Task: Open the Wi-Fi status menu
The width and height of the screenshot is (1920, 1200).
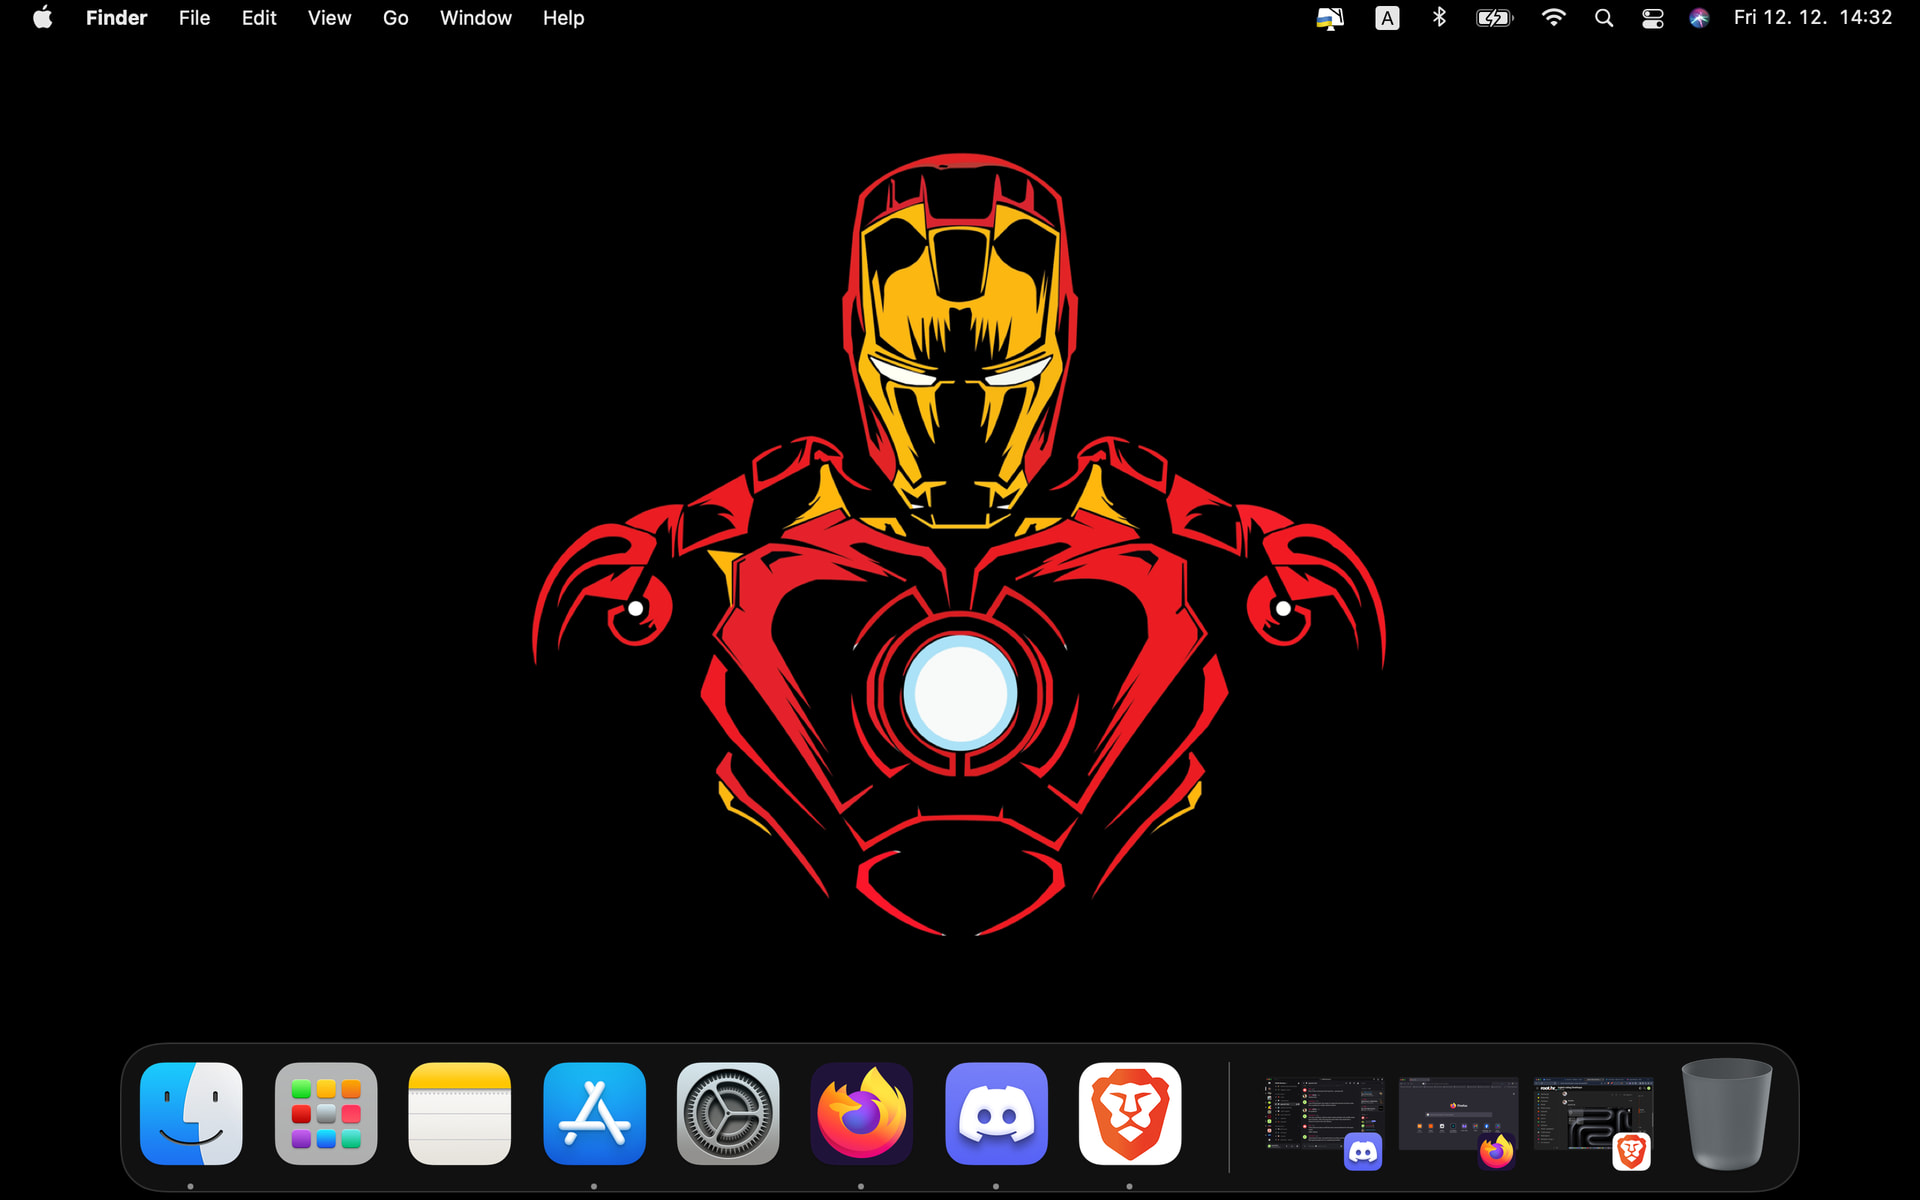Action: point(1553,18)
